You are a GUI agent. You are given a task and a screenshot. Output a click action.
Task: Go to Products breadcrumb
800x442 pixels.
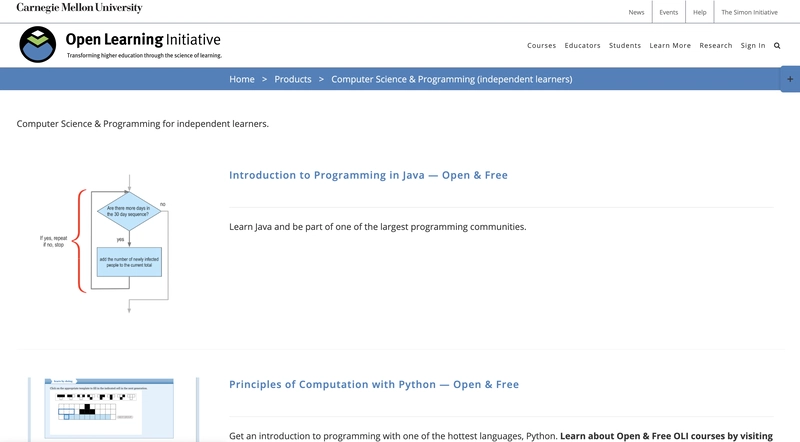click(x=293, y=79)
